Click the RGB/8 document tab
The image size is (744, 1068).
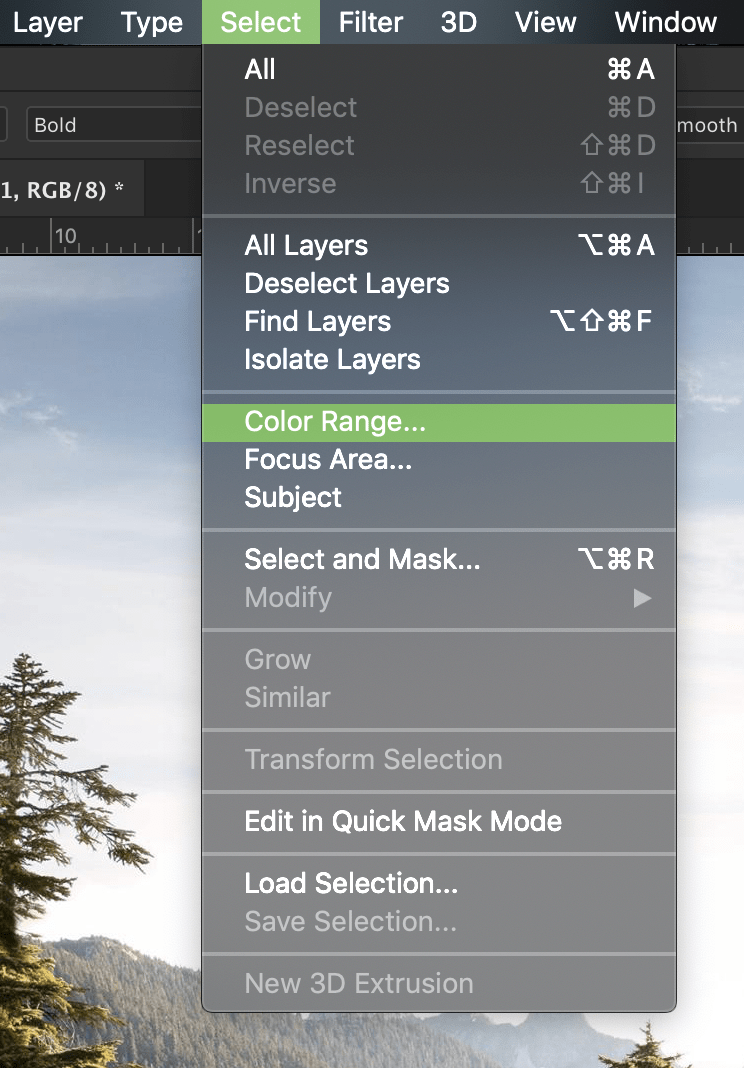[x=62, y=189]
